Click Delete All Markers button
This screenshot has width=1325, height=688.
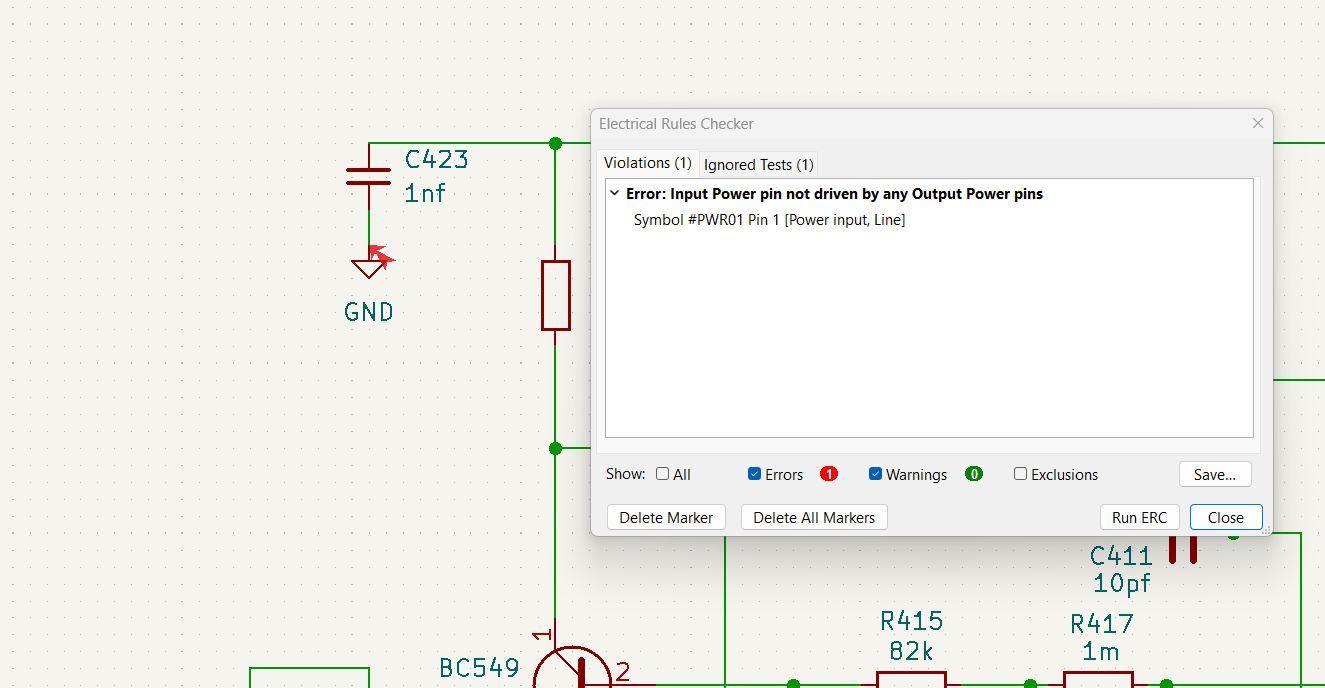click(x=814, y=517)
